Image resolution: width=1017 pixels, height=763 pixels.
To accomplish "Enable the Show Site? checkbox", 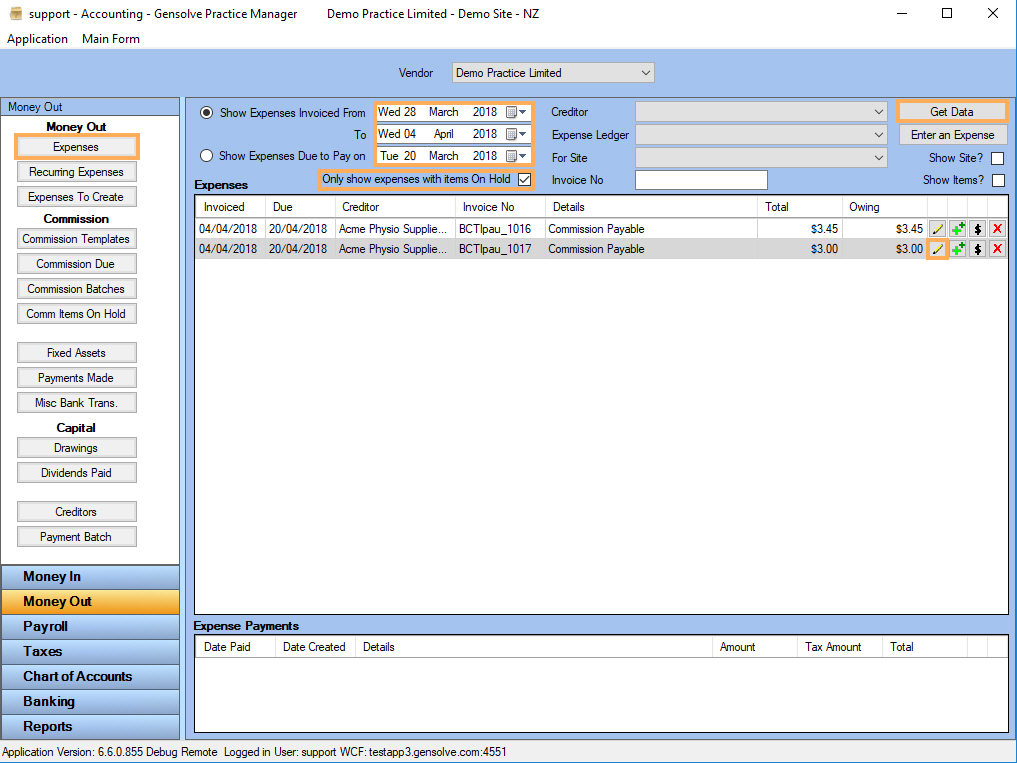I will pyautogui.click(x=997, y=159).
